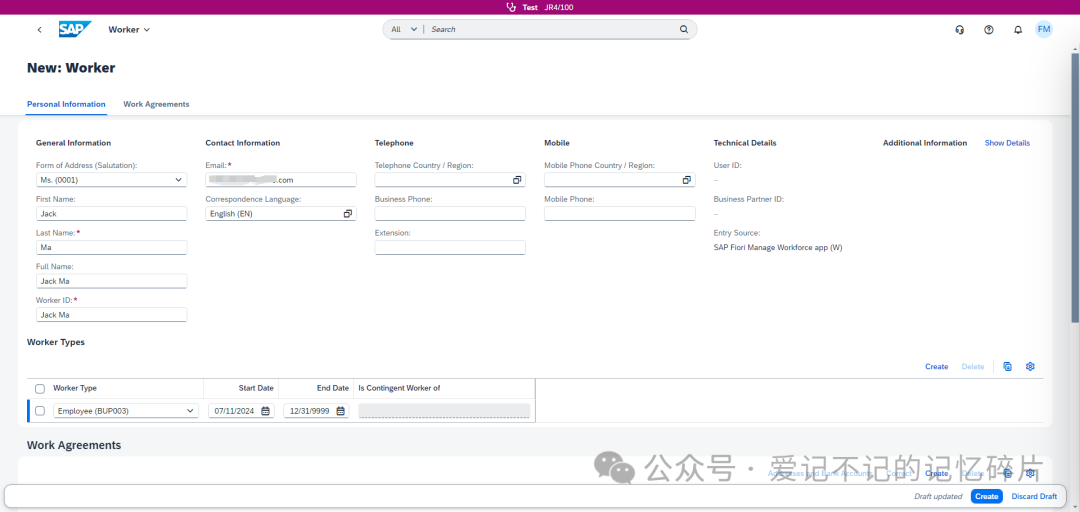Tick the Employee (BUP003) row checkbox
1080x512 pixels.
tap(40, 411)
